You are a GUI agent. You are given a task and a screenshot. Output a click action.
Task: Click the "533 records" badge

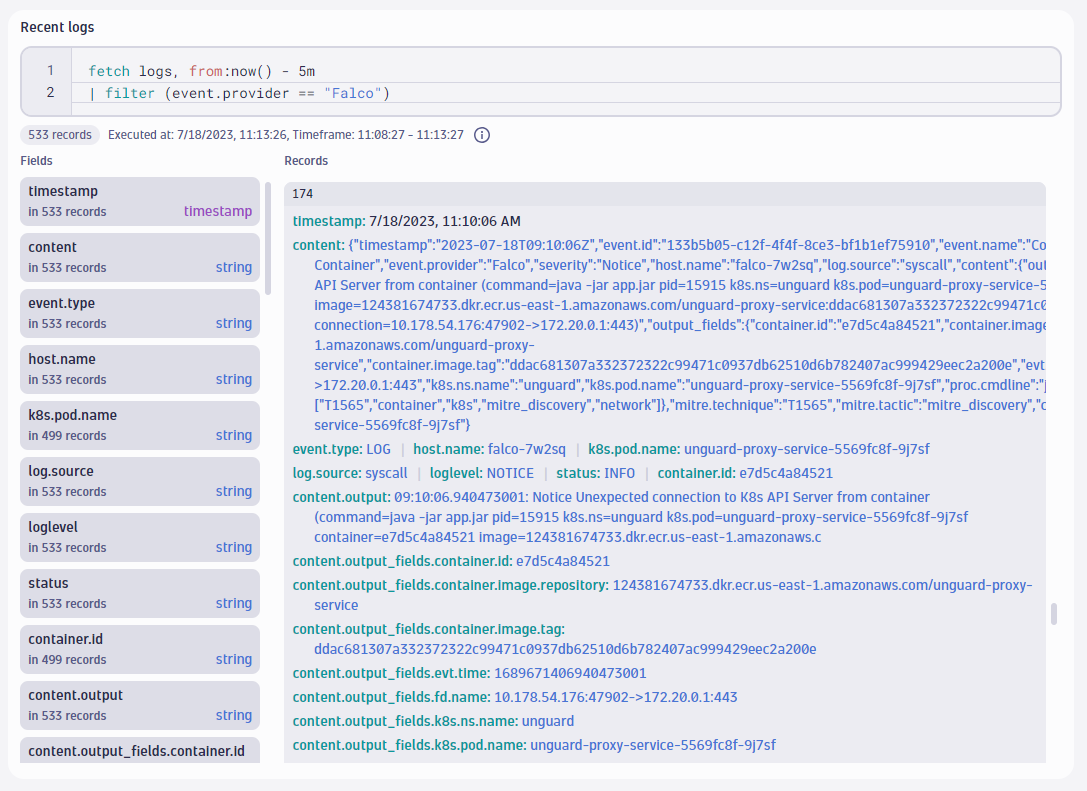tap(59, 134)
